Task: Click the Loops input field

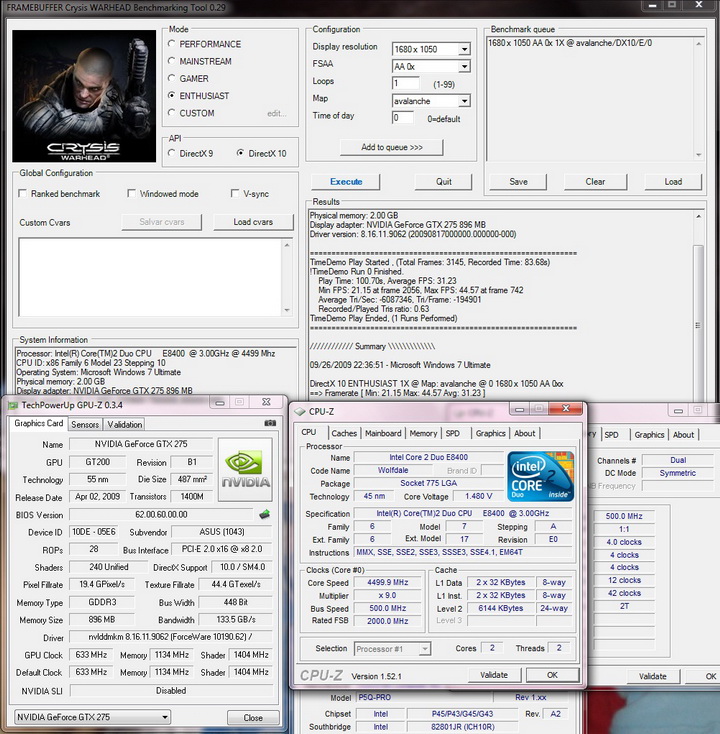Action: click(405, 83)
